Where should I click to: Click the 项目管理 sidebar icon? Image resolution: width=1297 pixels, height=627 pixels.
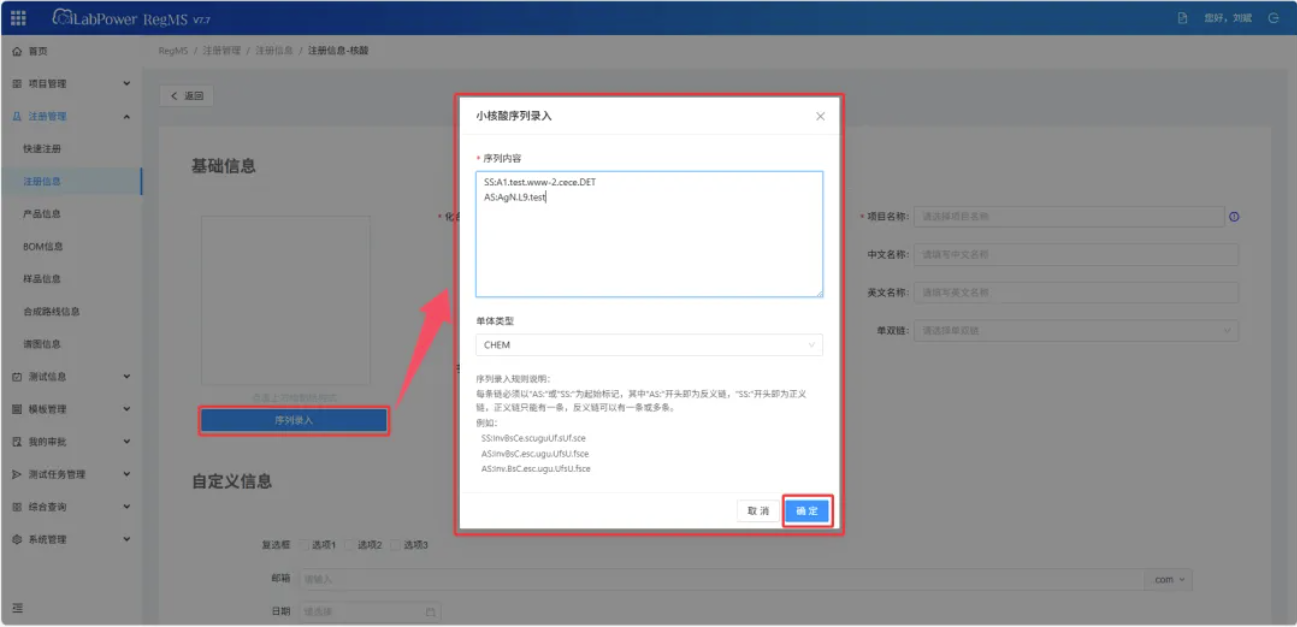click(x=17, y=84)
